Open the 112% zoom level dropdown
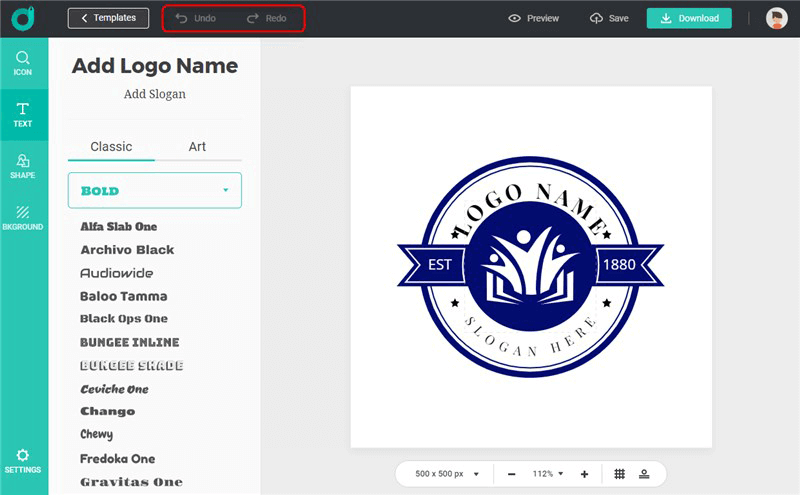Image resolution: width=800 pixels, height=495 pixels. click(x=548, y=474)
